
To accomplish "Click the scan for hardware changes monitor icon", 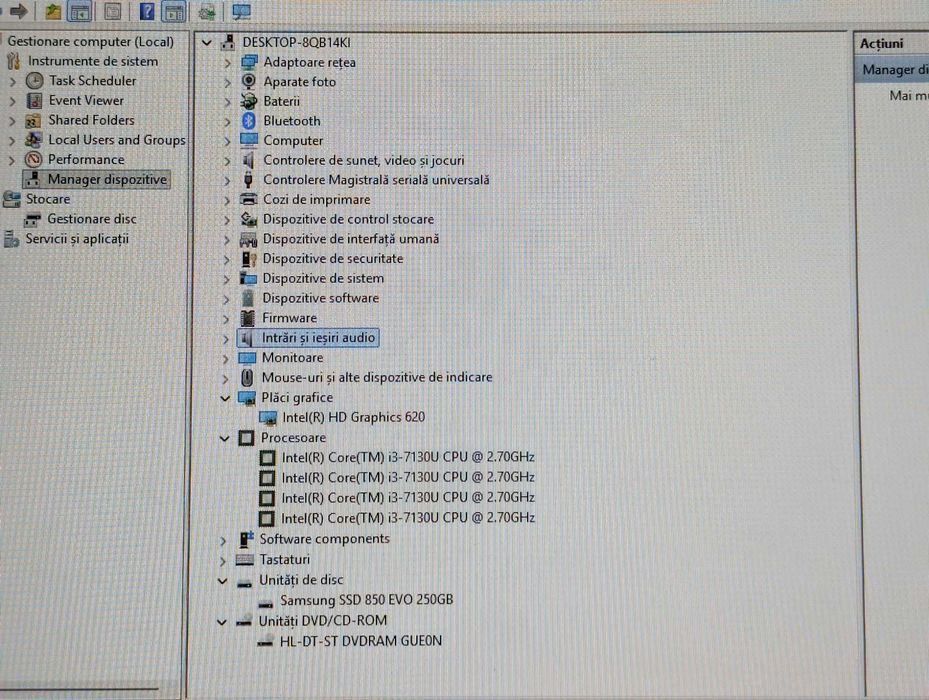I will [x=241, y=11].
